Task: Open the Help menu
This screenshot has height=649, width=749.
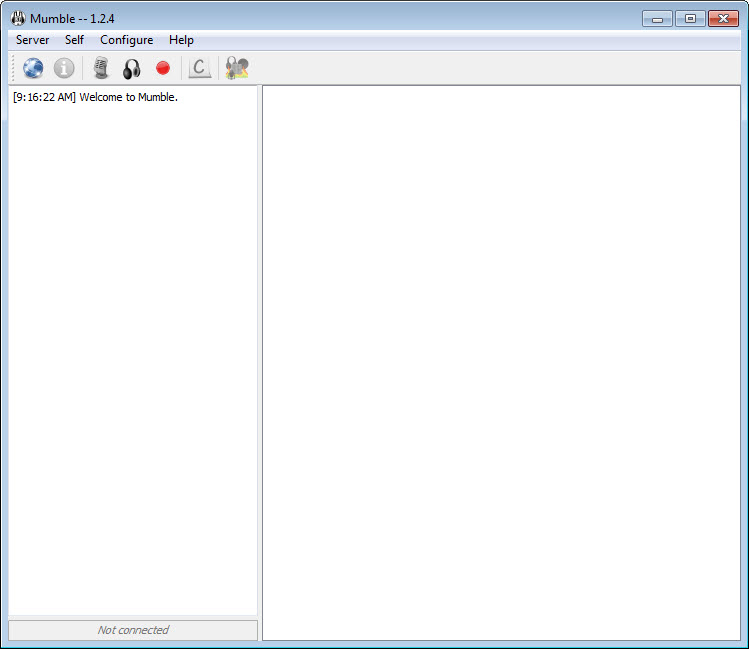Action: tap(181, 40)
